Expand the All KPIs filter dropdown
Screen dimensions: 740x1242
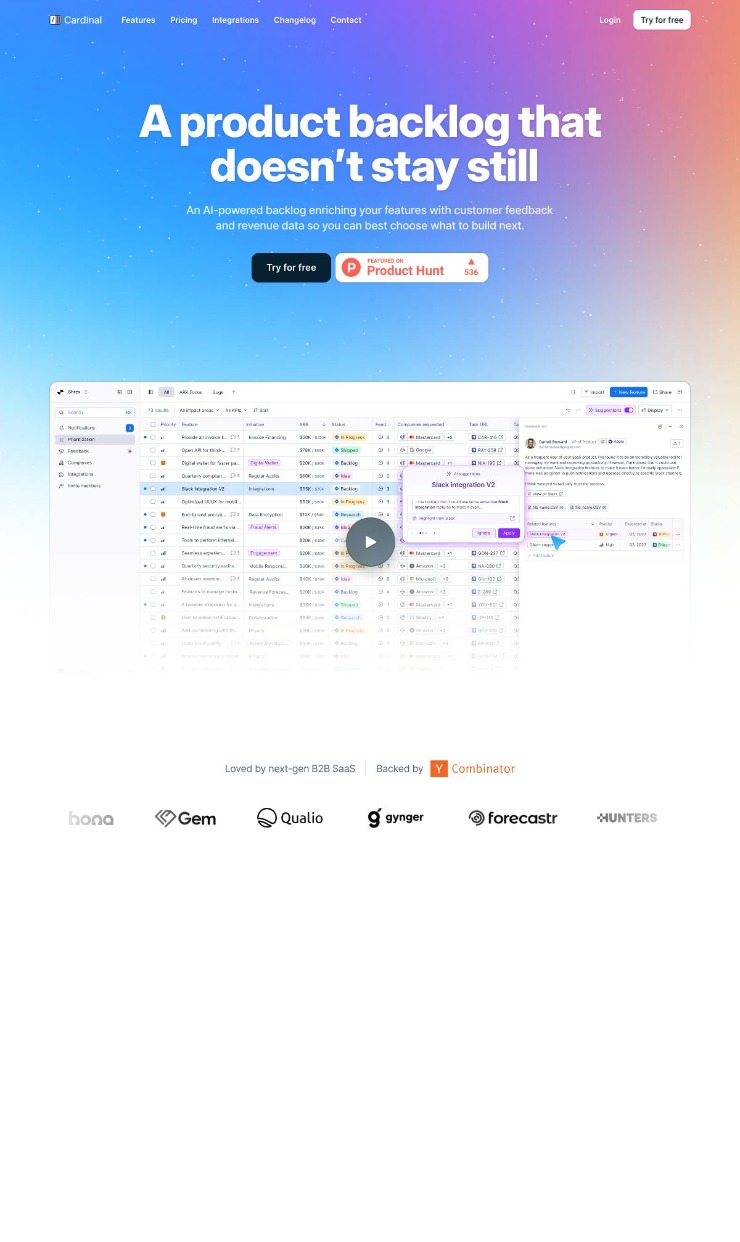(236, 410)
